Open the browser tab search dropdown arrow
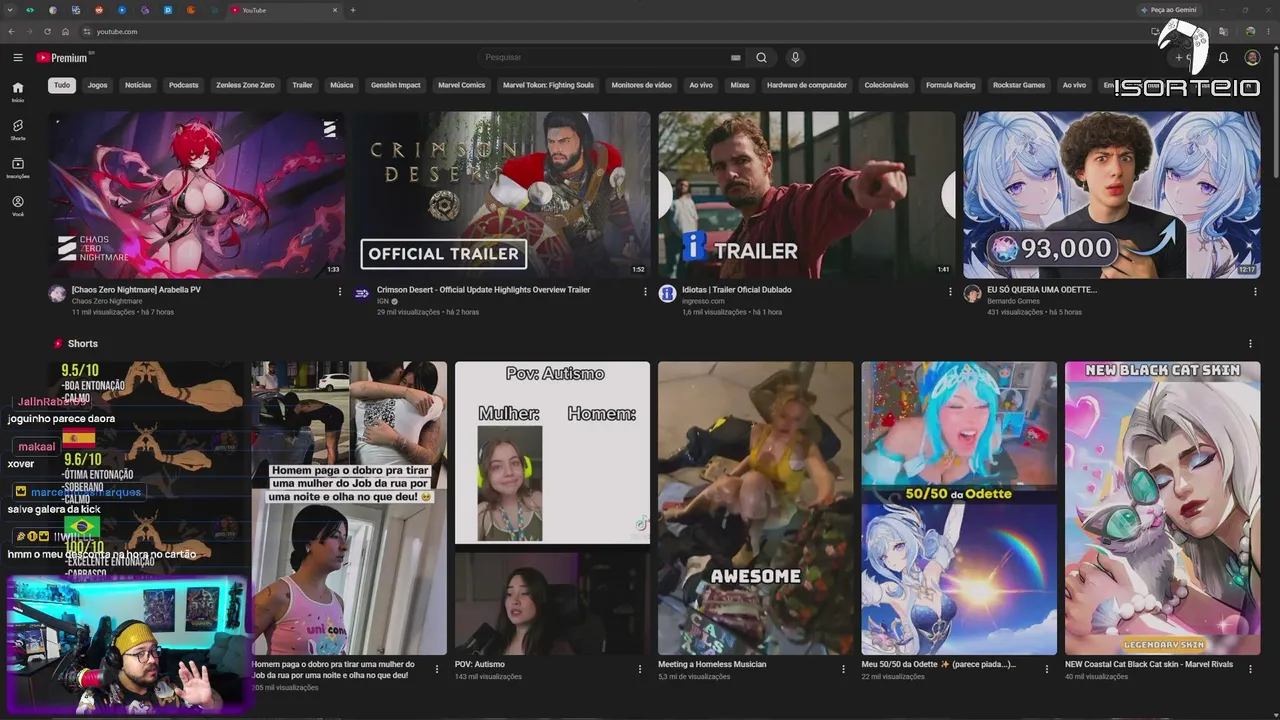Screen dimensions: 1280x720 coord(10,10)
